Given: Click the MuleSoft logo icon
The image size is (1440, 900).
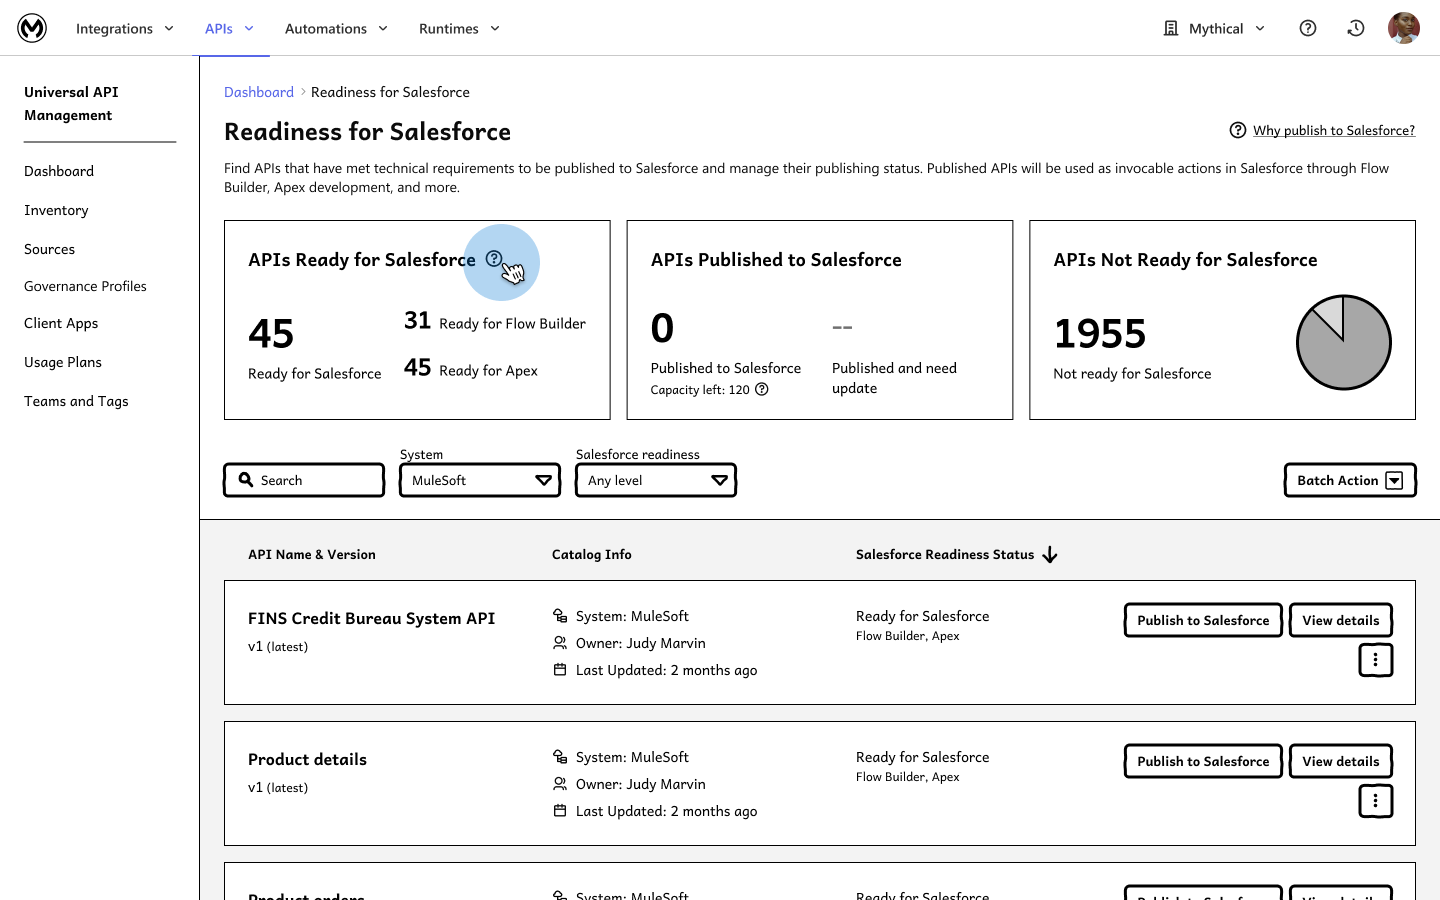Looking at the screenshot, I should click(x=32, y=28).
